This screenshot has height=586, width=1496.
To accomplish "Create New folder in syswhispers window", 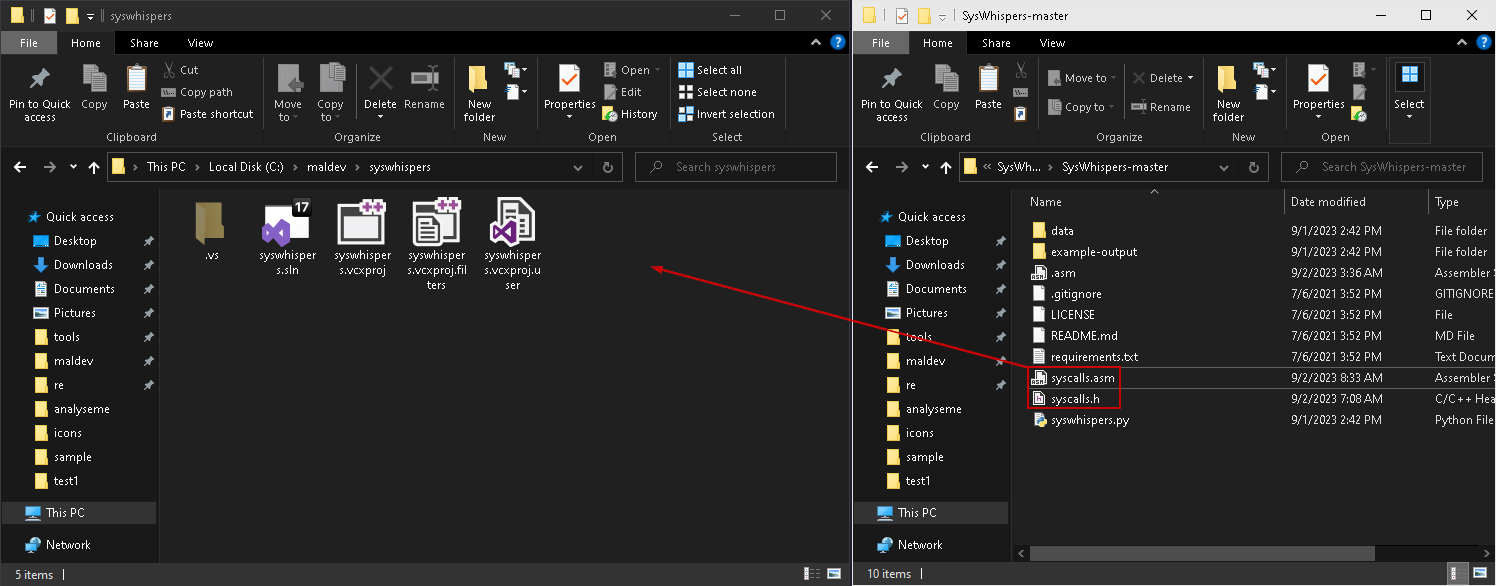I will click(479, 94).
